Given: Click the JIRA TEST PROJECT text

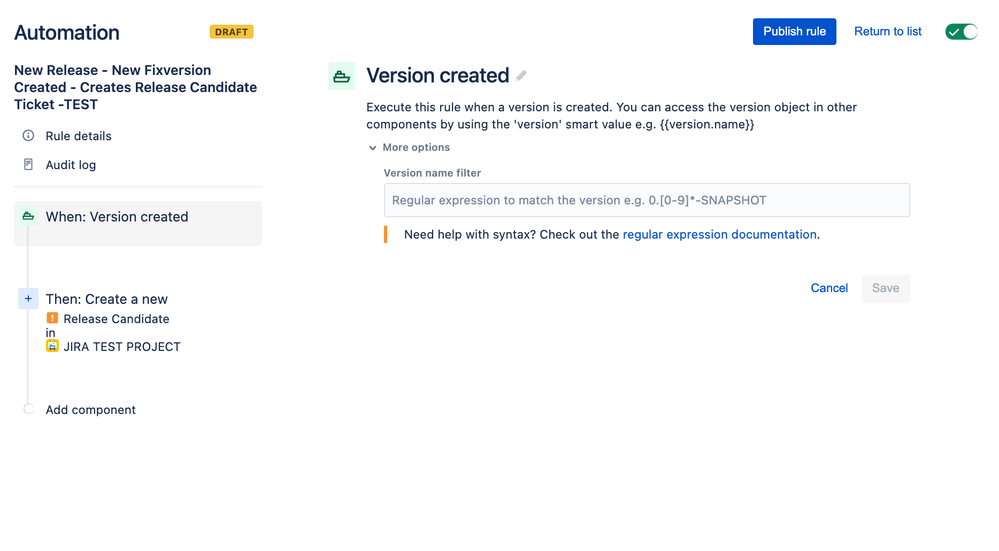Looking at the screenshot, I should 122,347.
